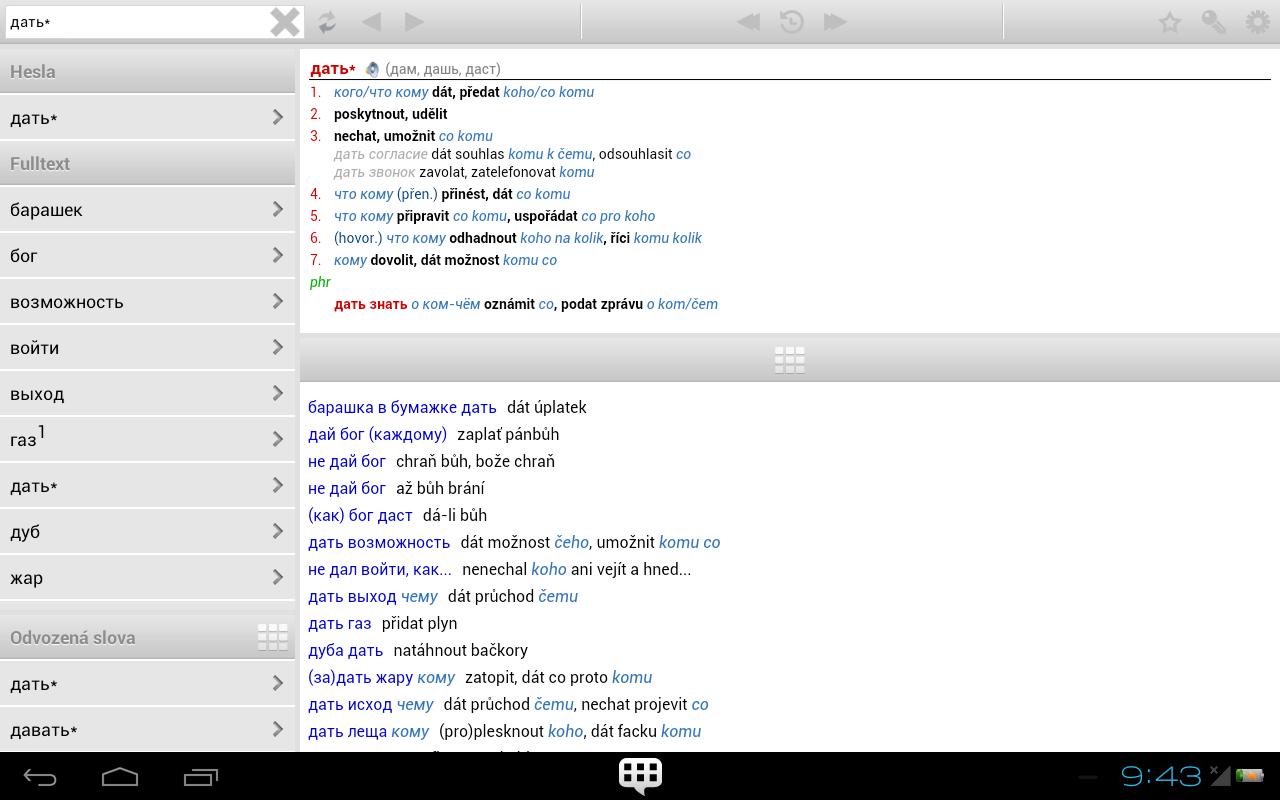Screen dimensions: 1280x800
Task: Expand chevron of дуб row
Action: click(278, 531)
